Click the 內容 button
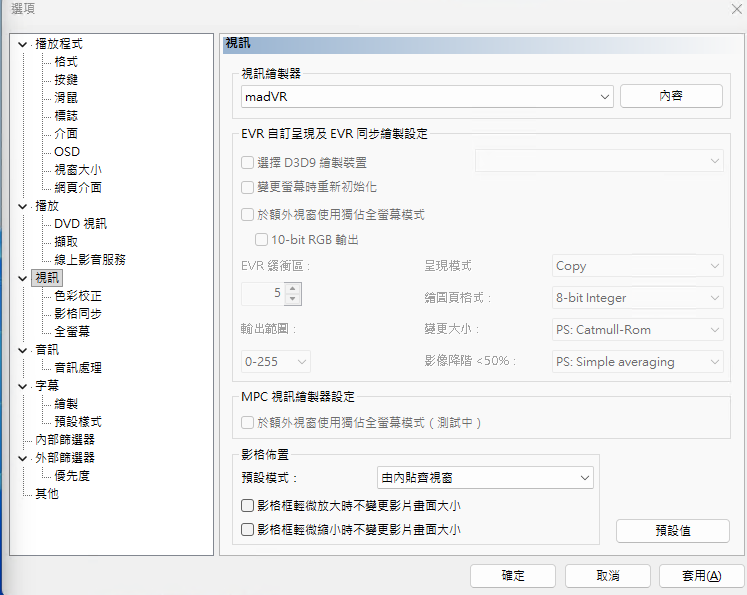The image size is (747, 595). (x=671, y=96)
